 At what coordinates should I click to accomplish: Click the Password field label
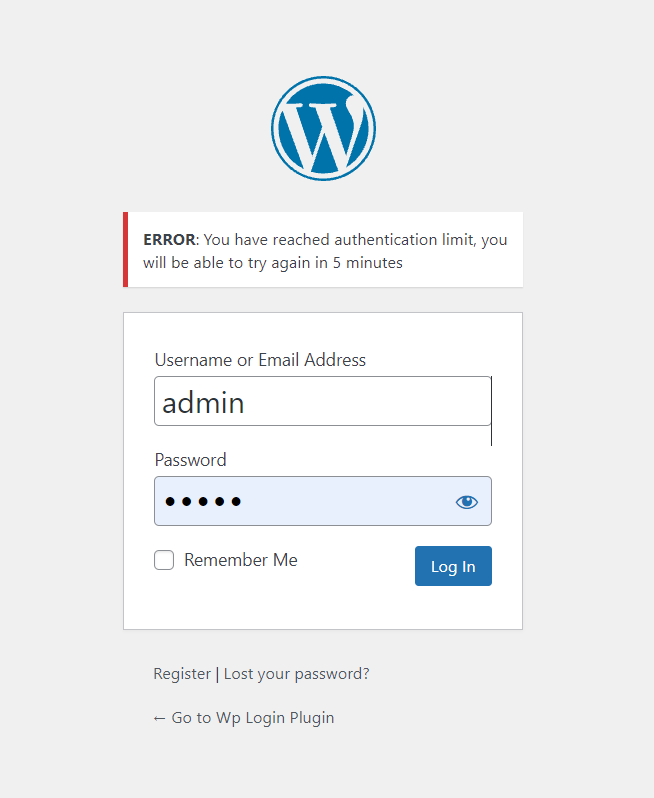tap(190, 460)
